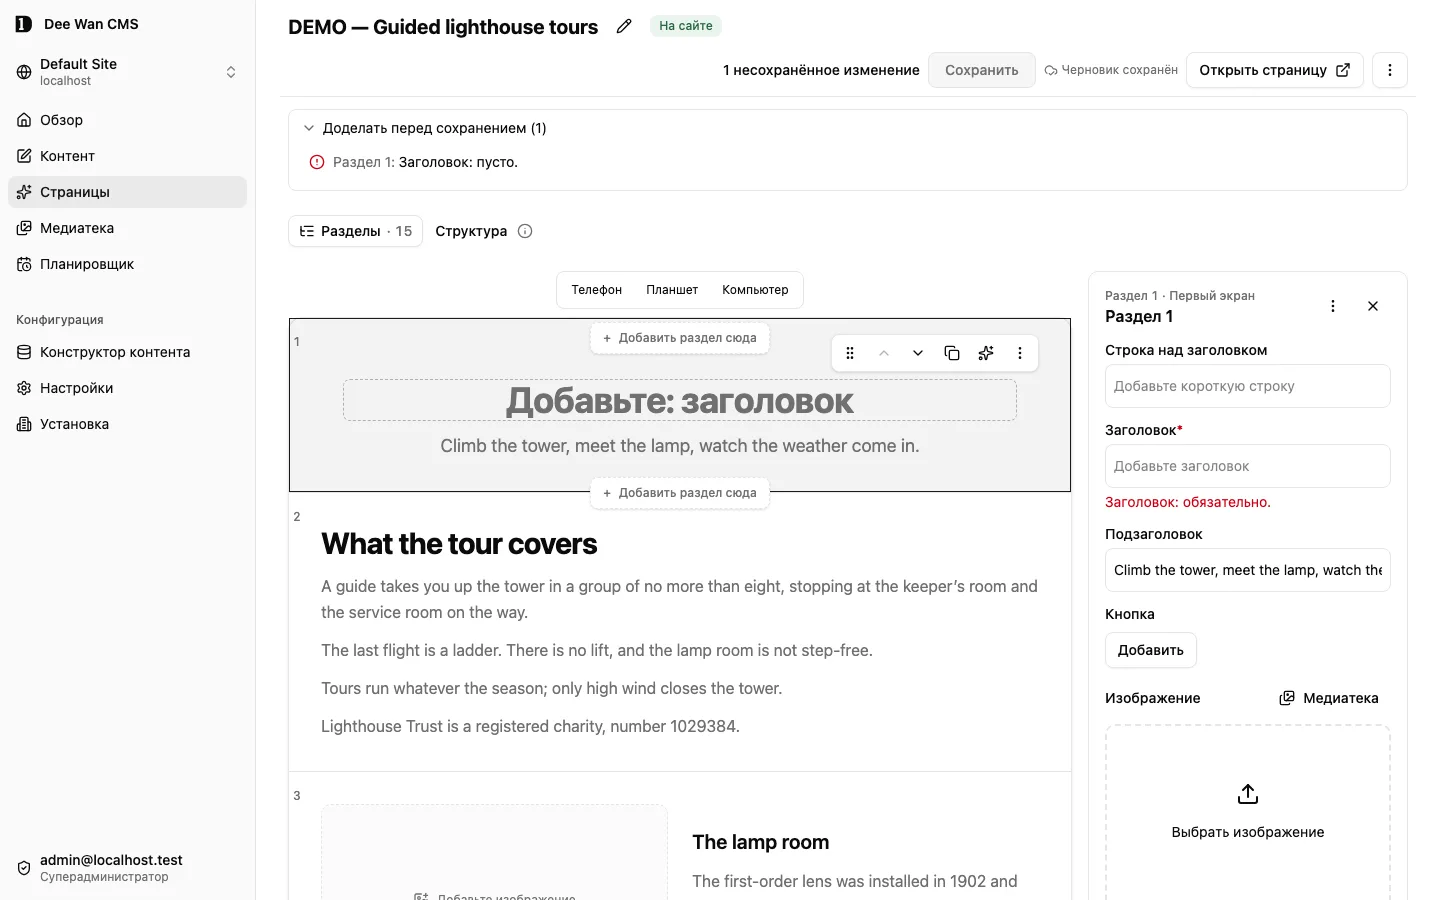This screenshot has width=1440, height=900.
Task: Move section up with the up arrow
Action: click(x=884, y=353)
